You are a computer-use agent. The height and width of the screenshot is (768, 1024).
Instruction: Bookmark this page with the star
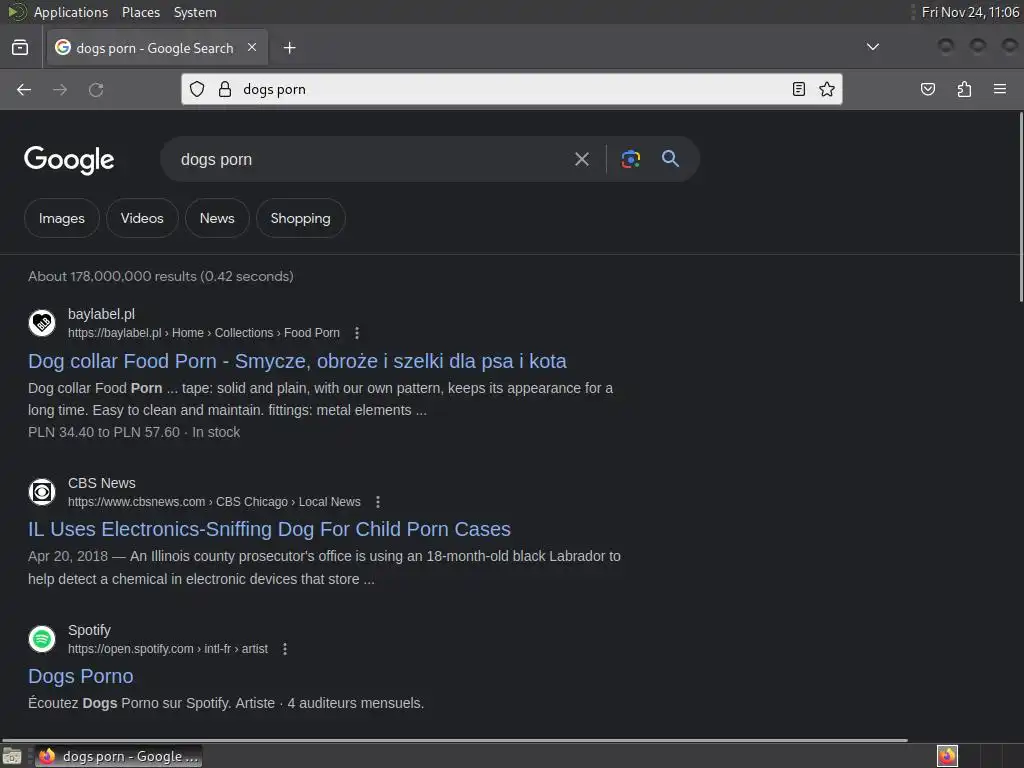(827, 89)
